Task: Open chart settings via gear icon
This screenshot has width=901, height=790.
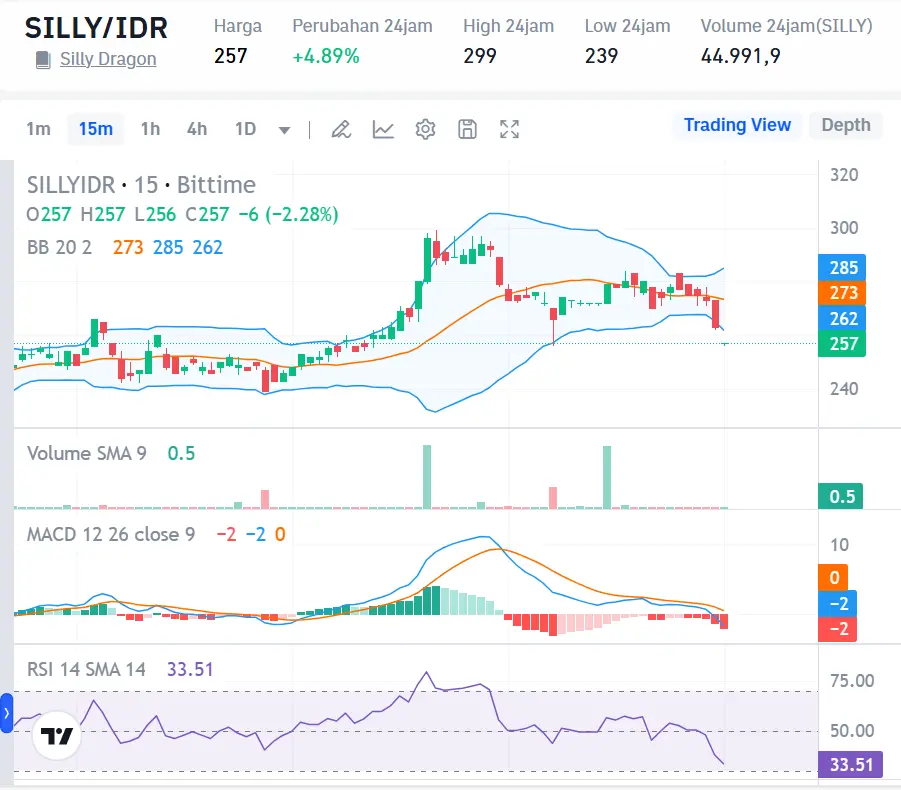Action: pyautogui.click(x=425, y=129)
